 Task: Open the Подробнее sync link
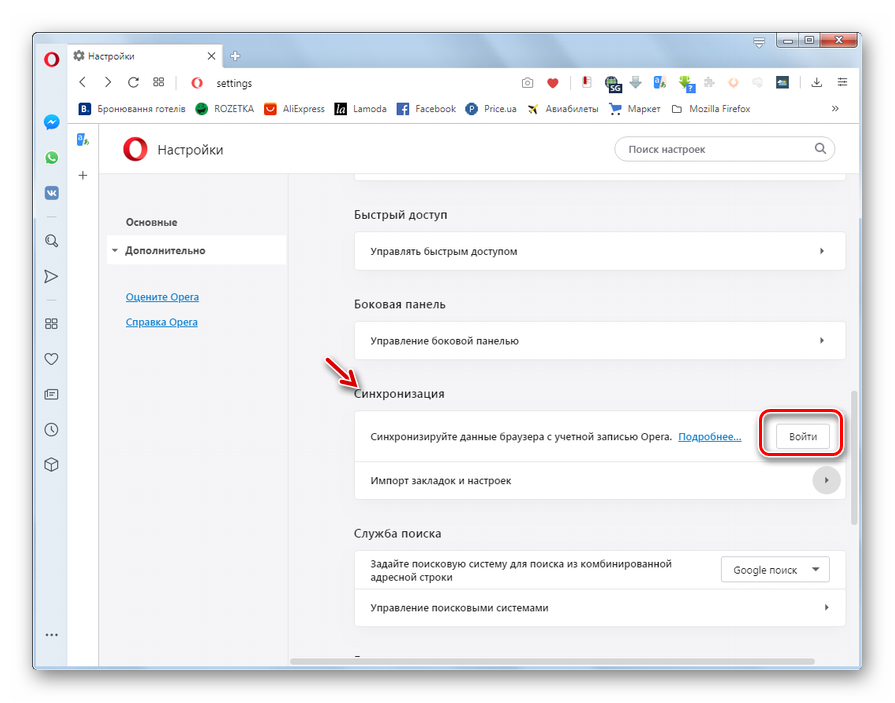pos(709,437)
